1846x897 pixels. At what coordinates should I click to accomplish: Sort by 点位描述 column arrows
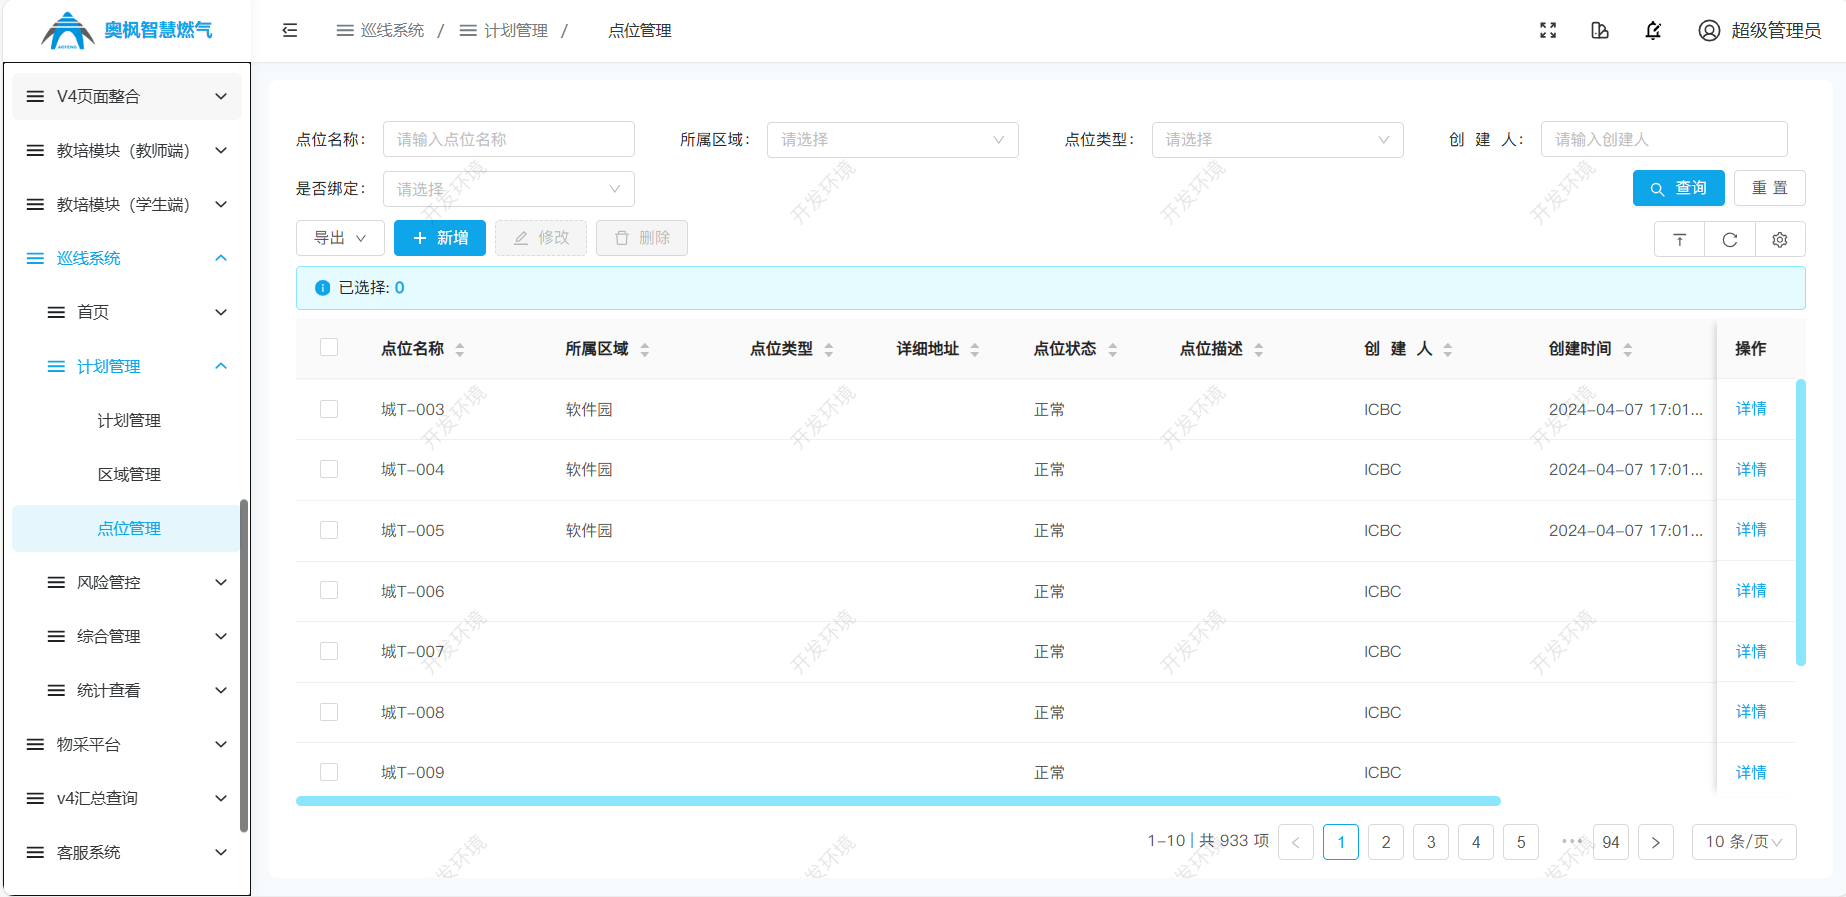click(x=1259, y=349)
